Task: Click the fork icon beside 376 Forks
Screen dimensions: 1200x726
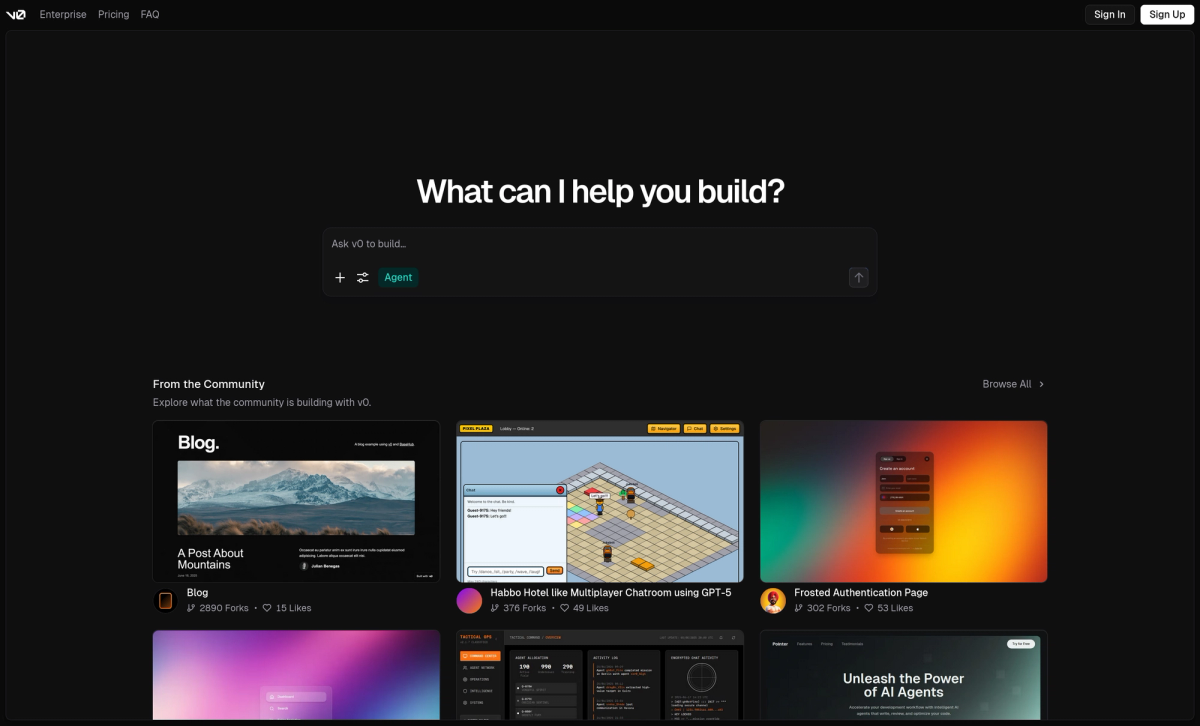Action: coord(495,608)
